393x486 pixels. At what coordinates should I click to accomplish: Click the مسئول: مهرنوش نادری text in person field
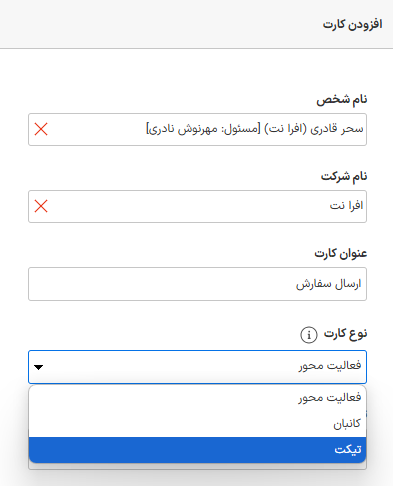204,129
